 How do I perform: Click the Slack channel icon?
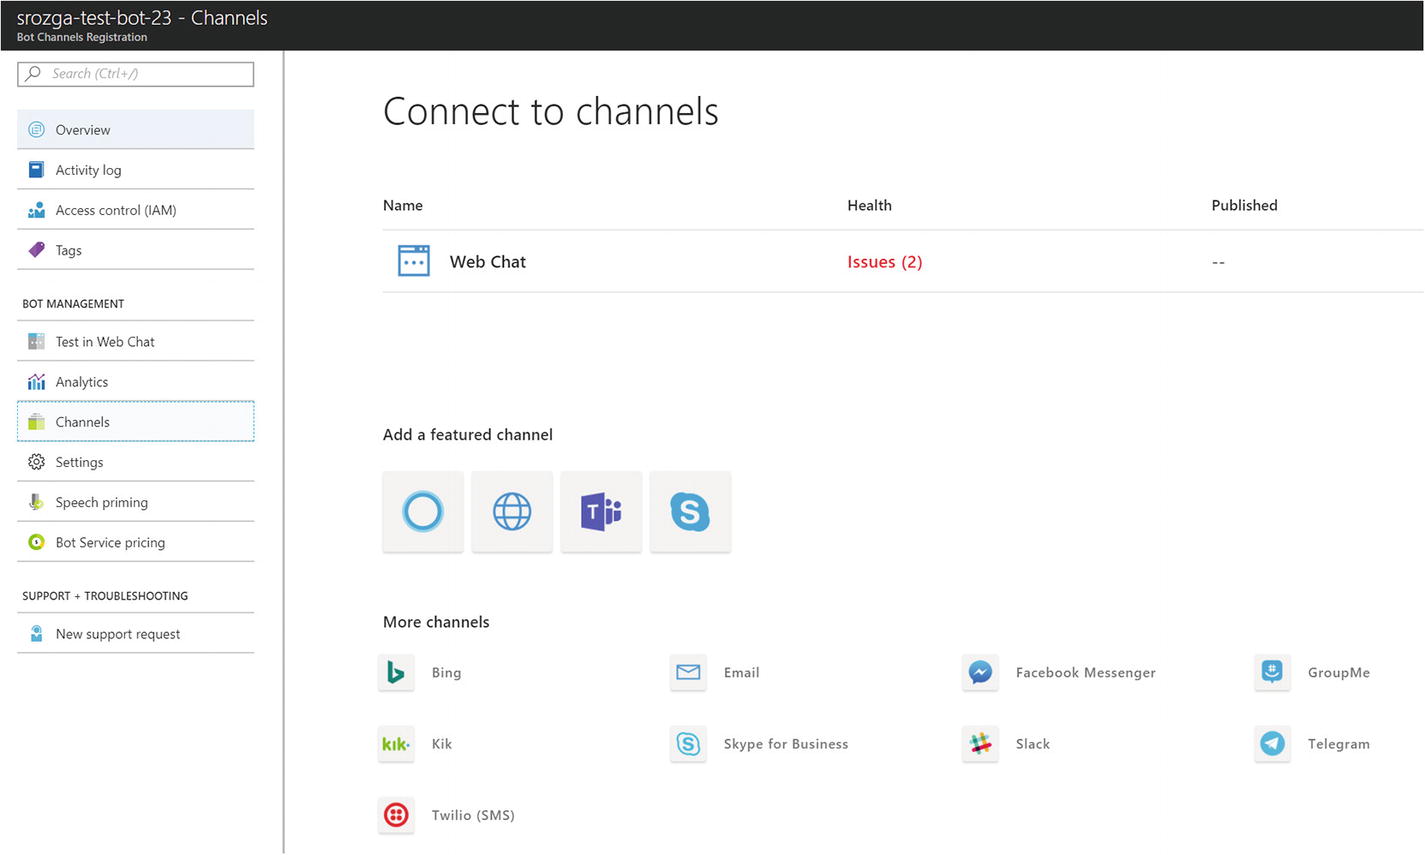pyautogui.click(x=980, y=744)
